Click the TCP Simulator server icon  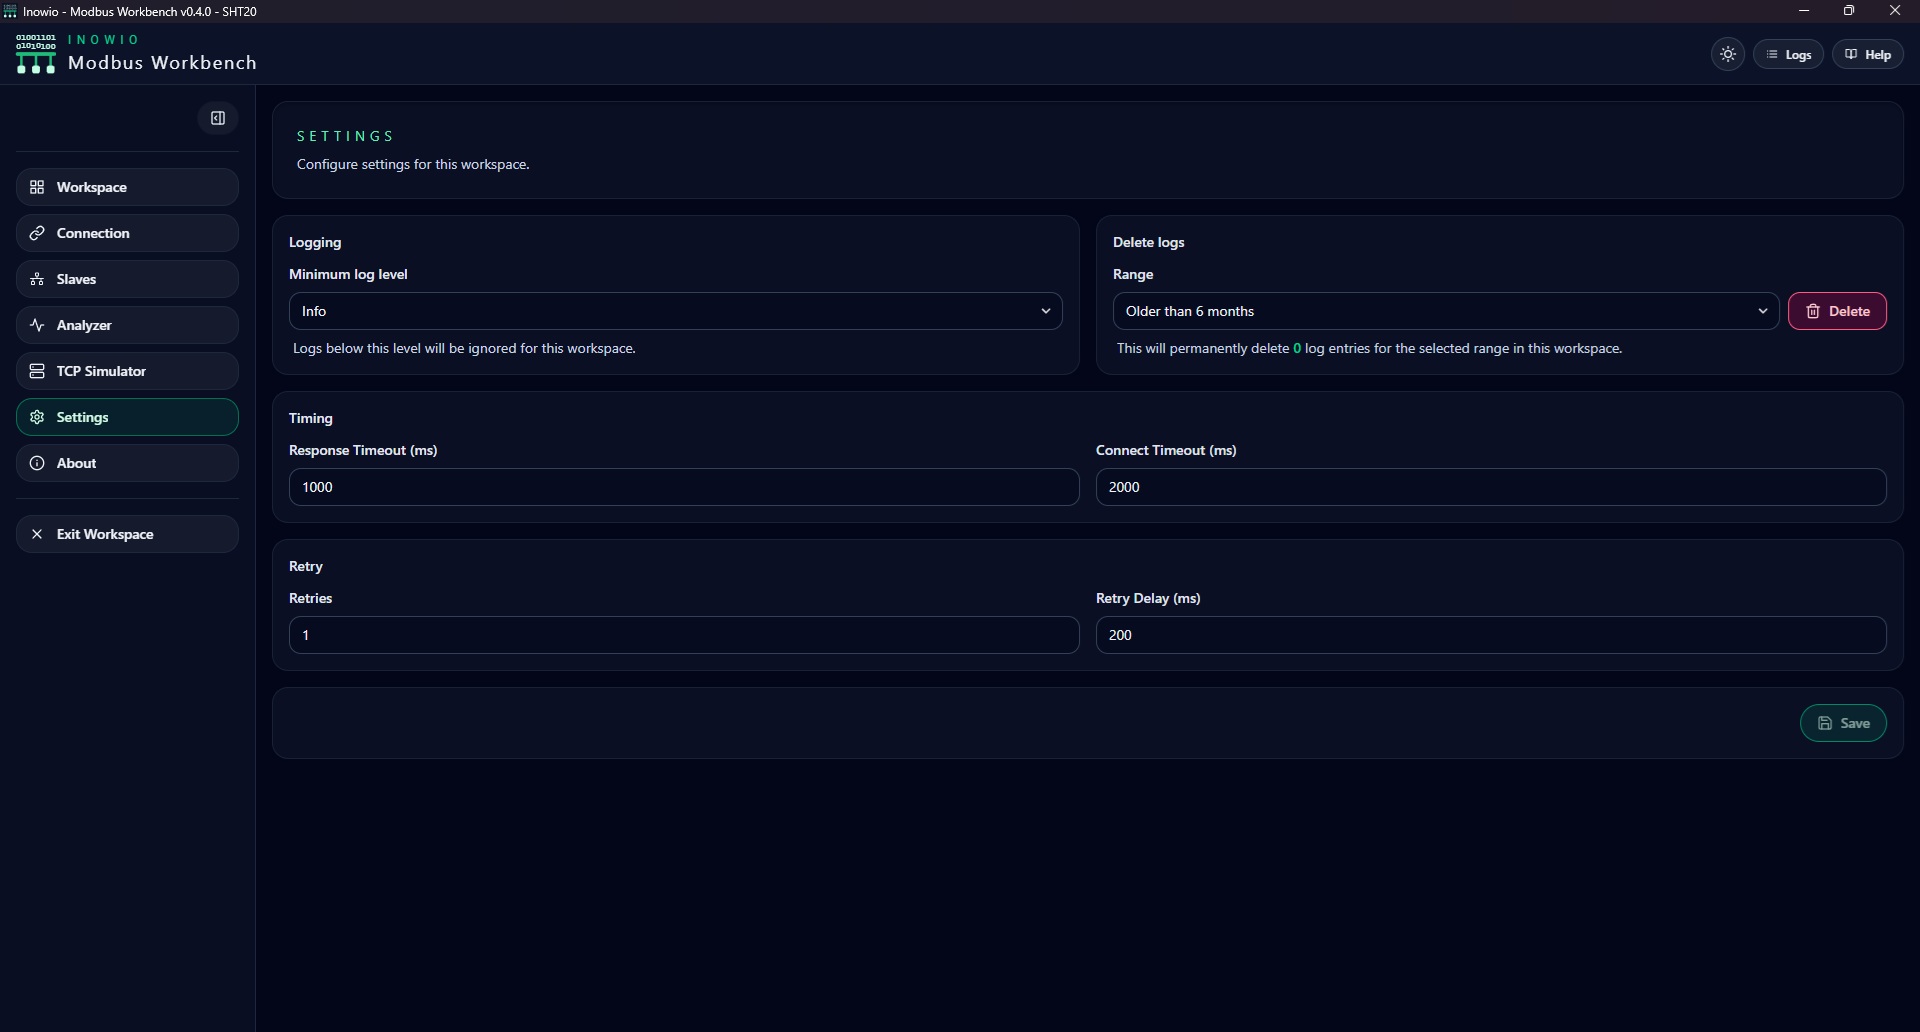[37, 371]
